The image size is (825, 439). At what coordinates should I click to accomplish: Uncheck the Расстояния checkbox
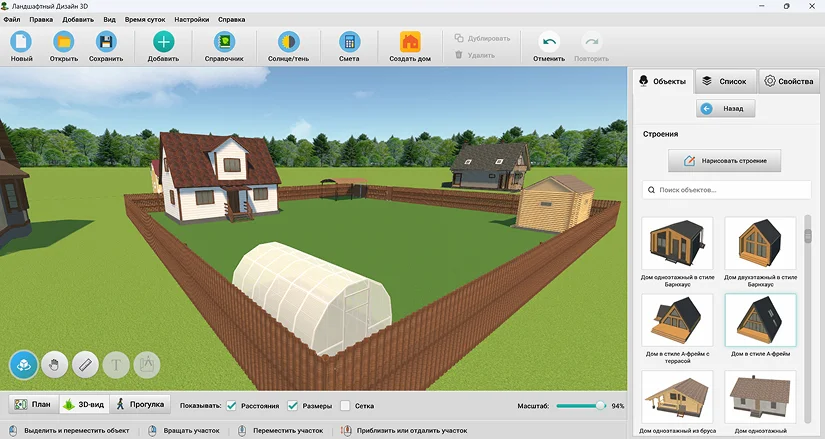pyautogui.click(x=231, y=405)
